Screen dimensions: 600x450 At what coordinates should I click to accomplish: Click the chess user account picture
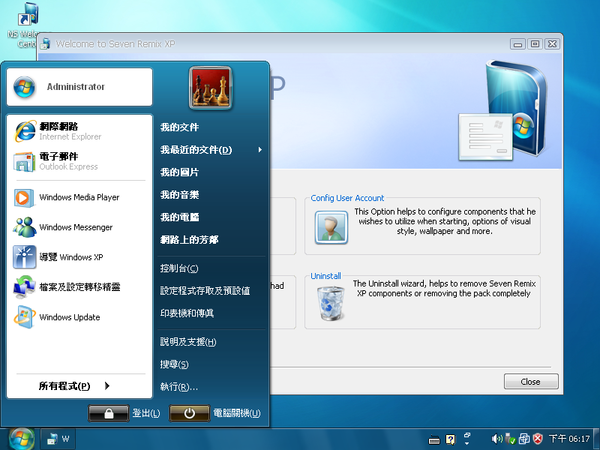(x=210, y=88)
